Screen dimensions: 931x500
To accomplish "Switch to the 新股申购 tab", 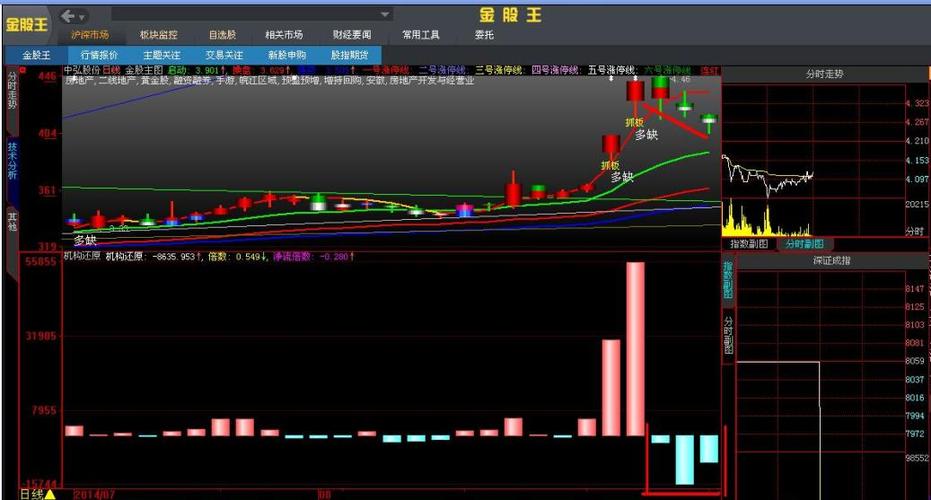I will tap(287, 55).
